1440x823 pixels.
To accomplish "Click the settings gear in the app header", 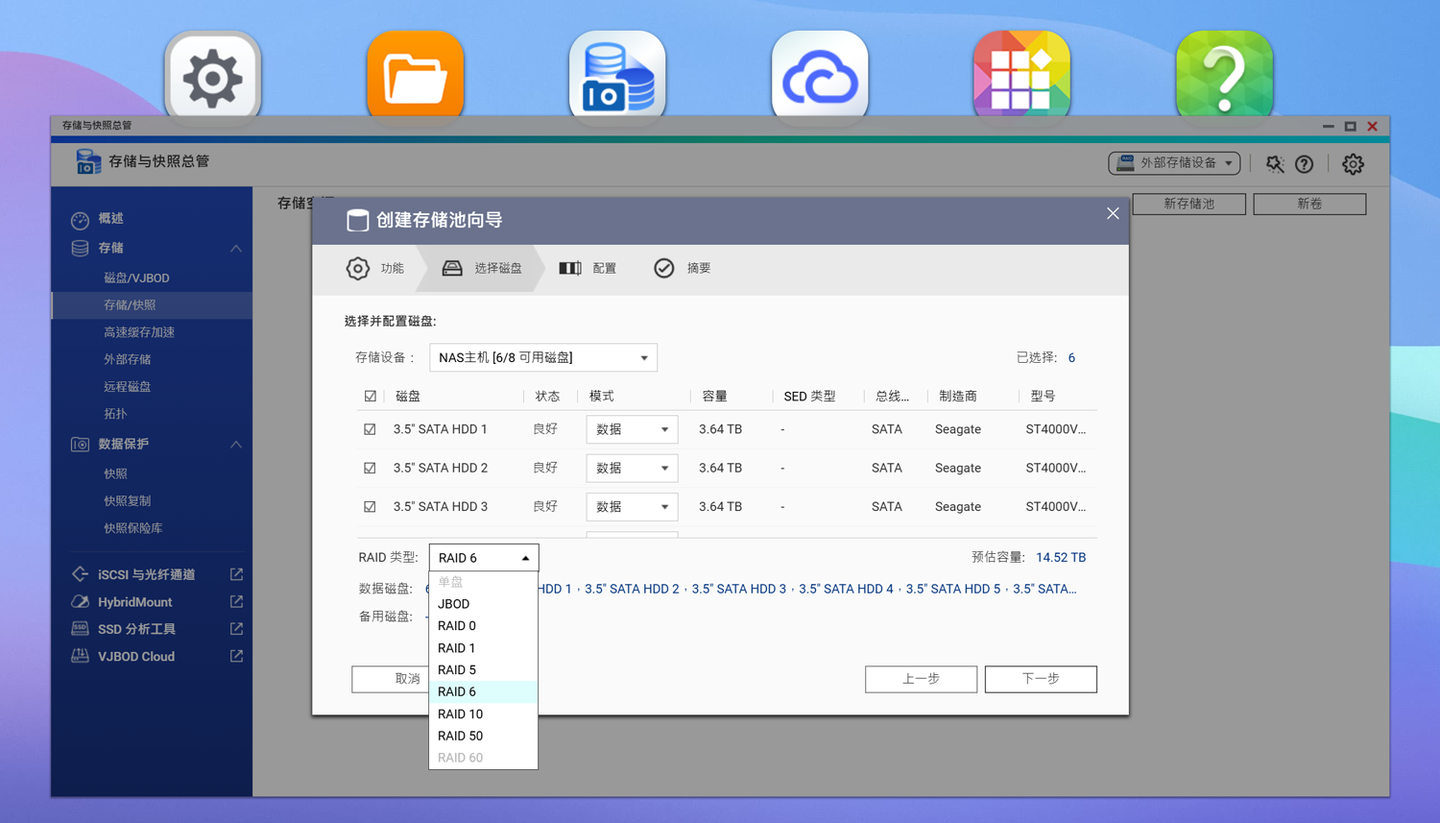I will (1353, 164).
